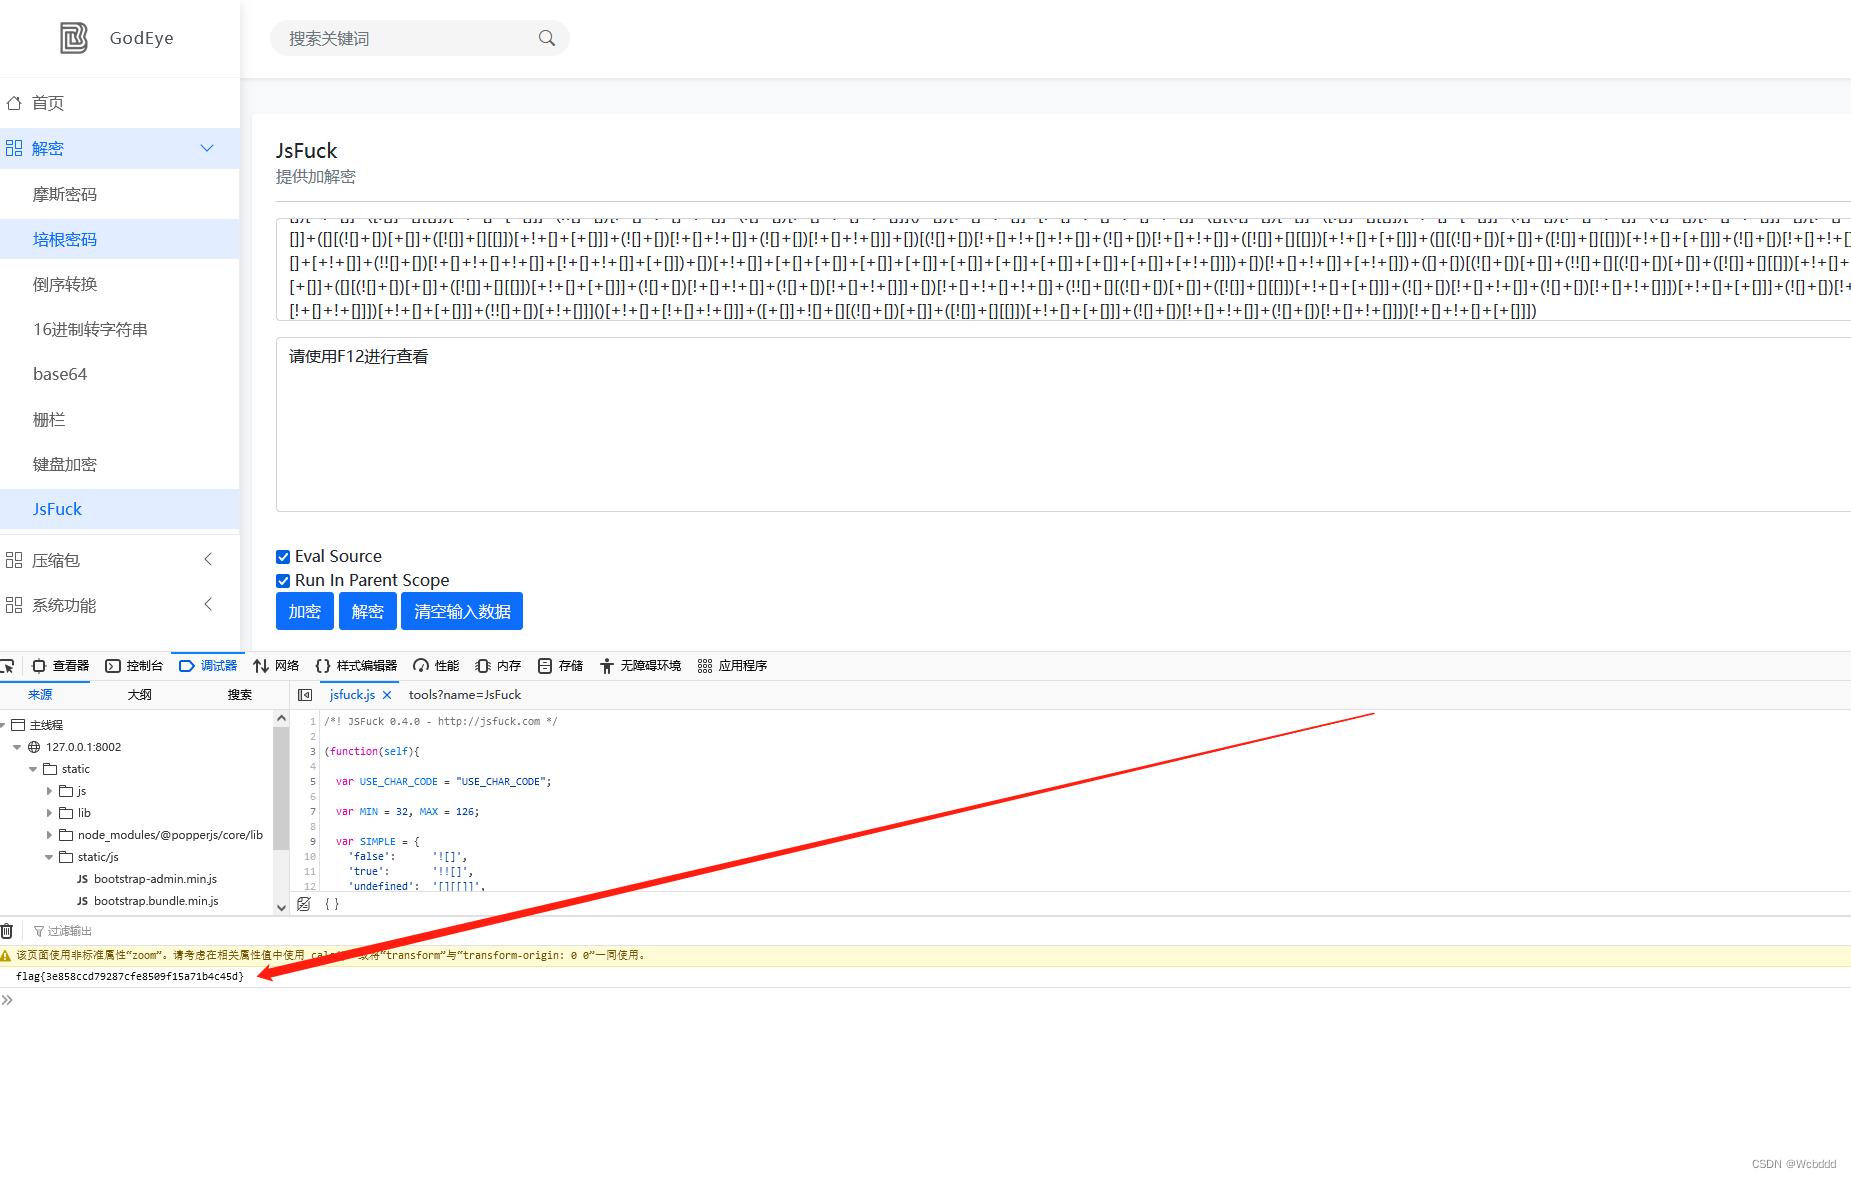Switch to tools?name=JsFuck source tab
1851x1178 pixels.
click(x=465, y=695)
